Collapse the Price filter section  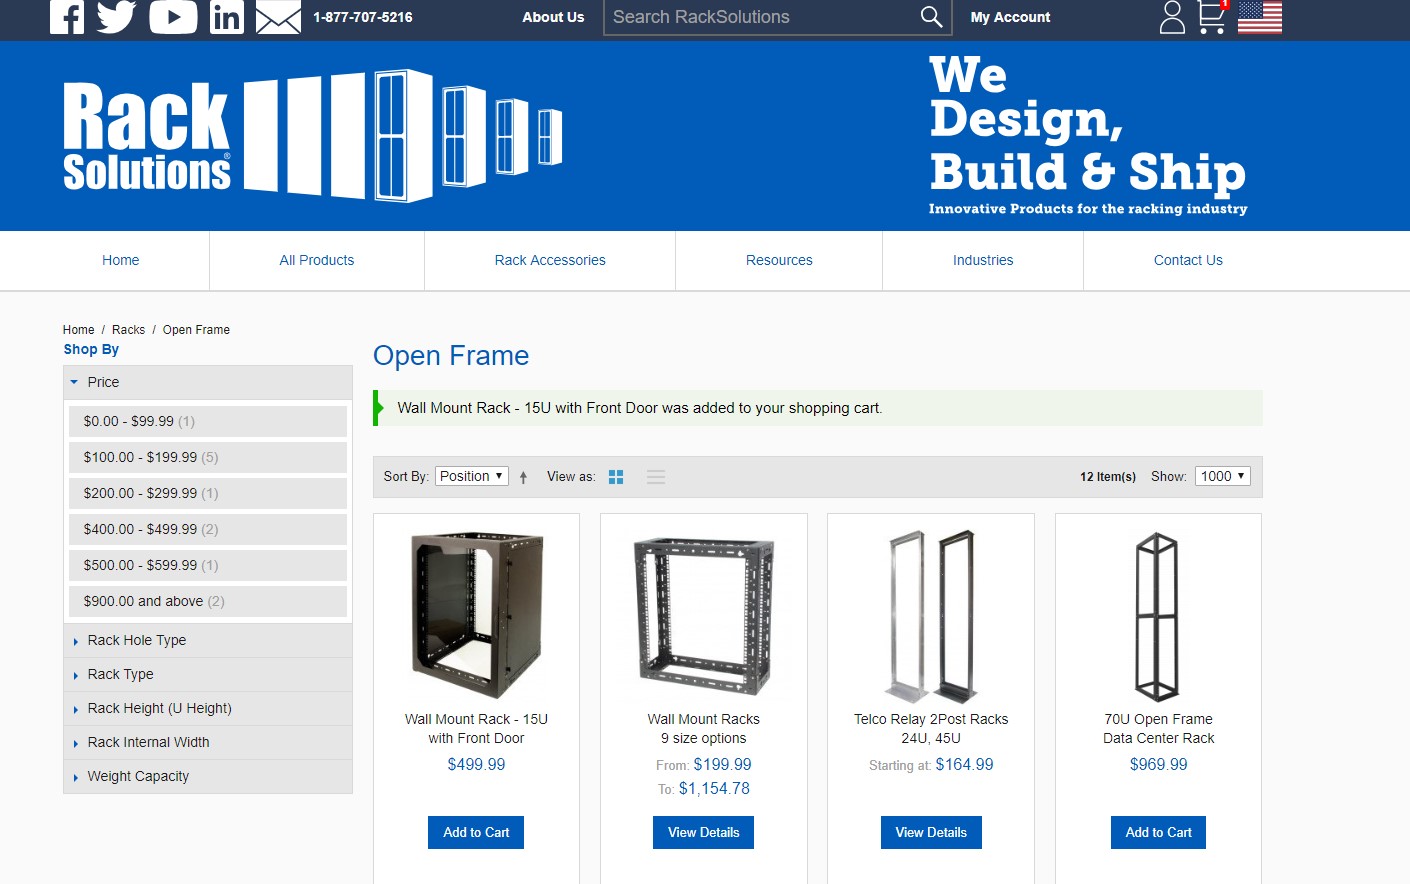pos(208,382)
